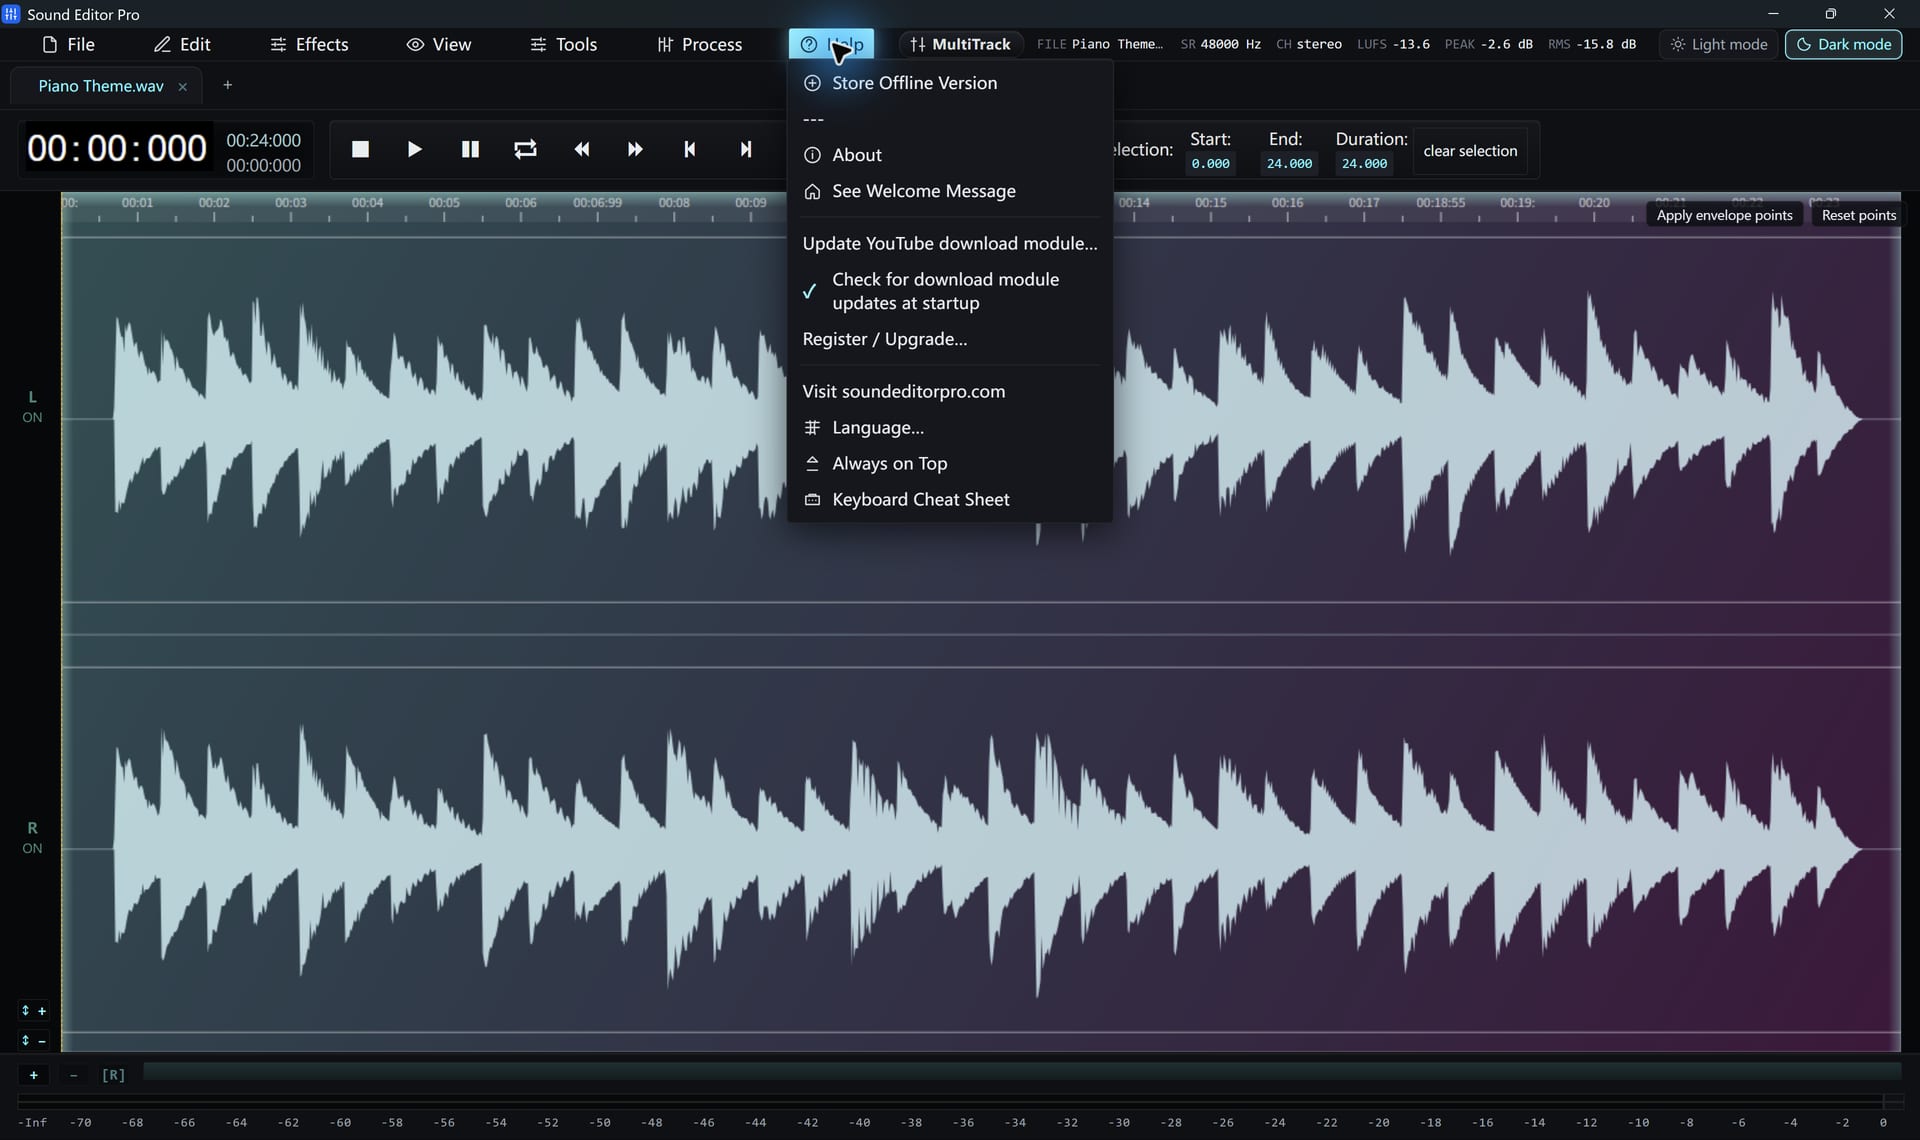Image resolution: width=1920 pixels, height=1140 pixels.
Task: Decrease vertical zoom with minus icon
Action: coord(34,1041)
